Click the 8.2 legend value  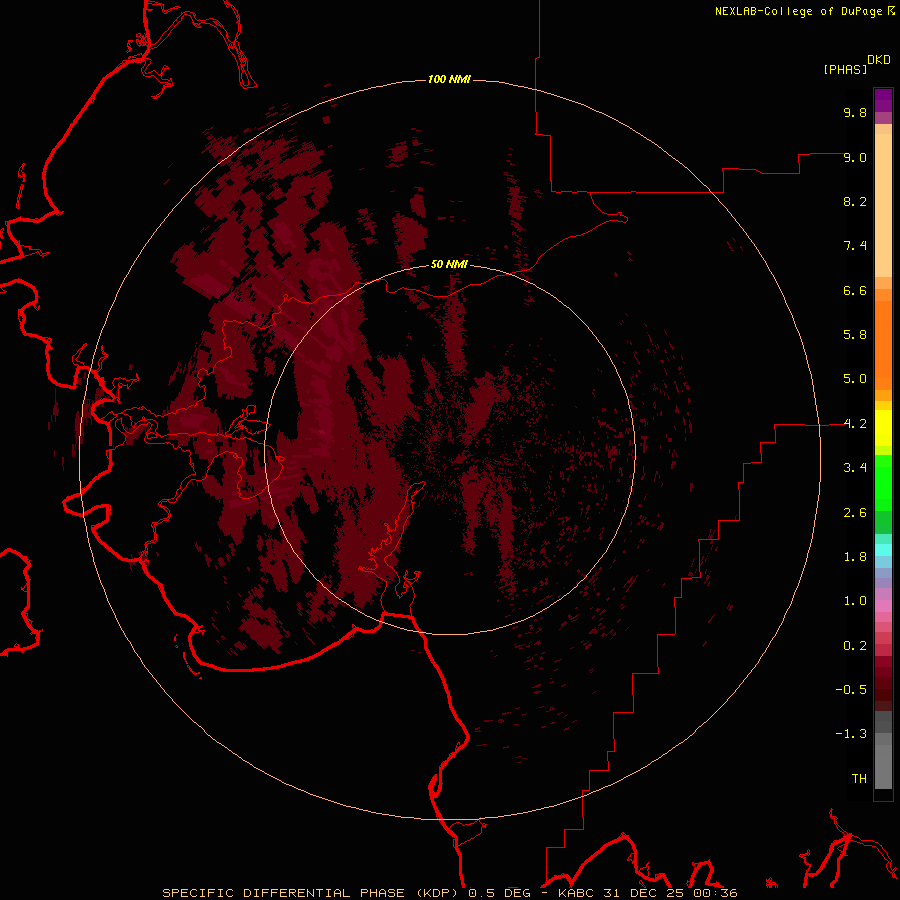(855, 201)
